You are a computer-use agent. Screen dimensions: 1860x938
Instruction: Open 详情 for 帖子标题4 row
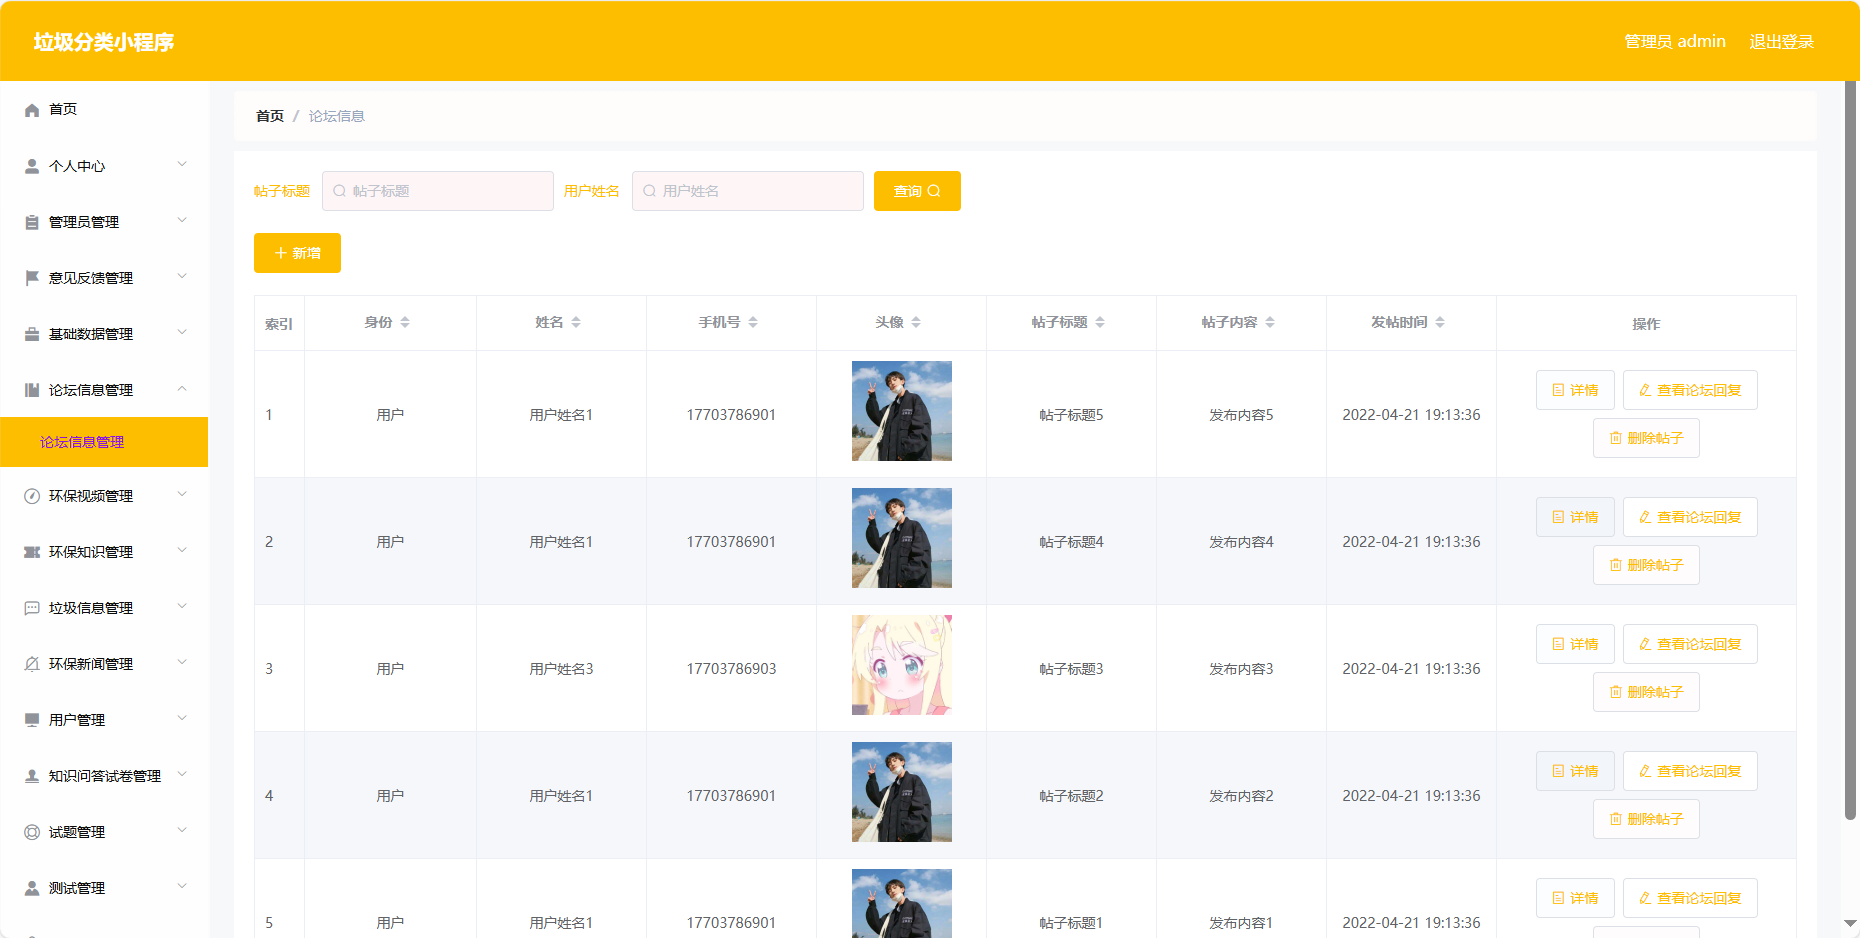(x=1575, y=517)
